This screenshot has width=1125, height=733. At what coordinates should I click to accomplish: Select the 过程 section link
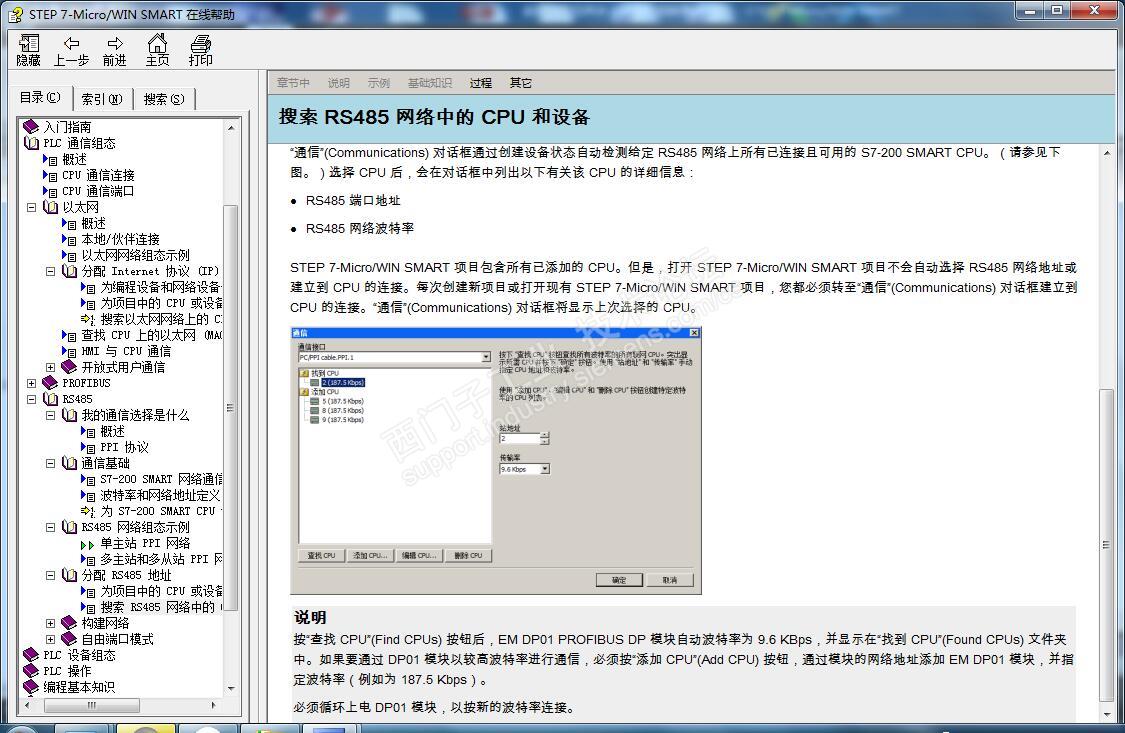481,83
